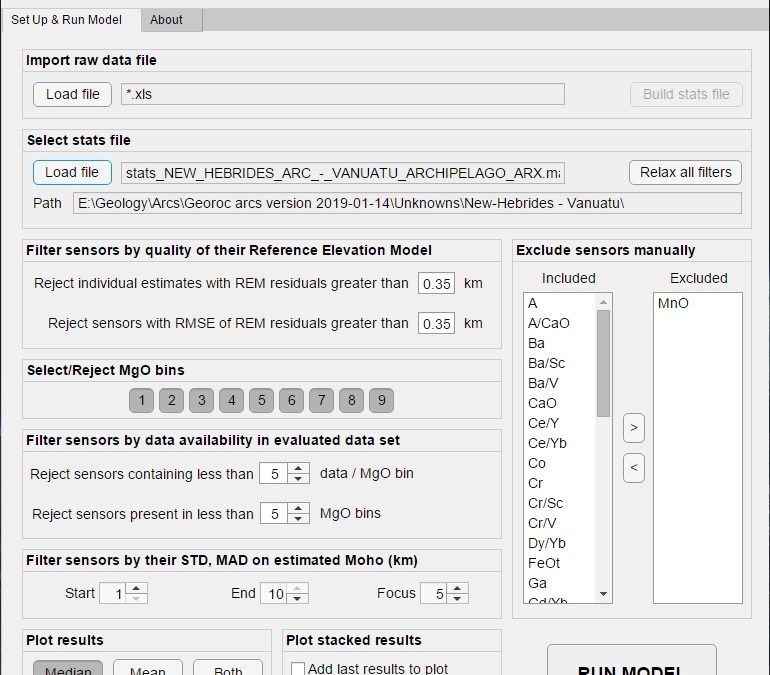This screenshot has height=675, width=770.
Task: Increment the Start value spinner
Action: click(137, 588)
